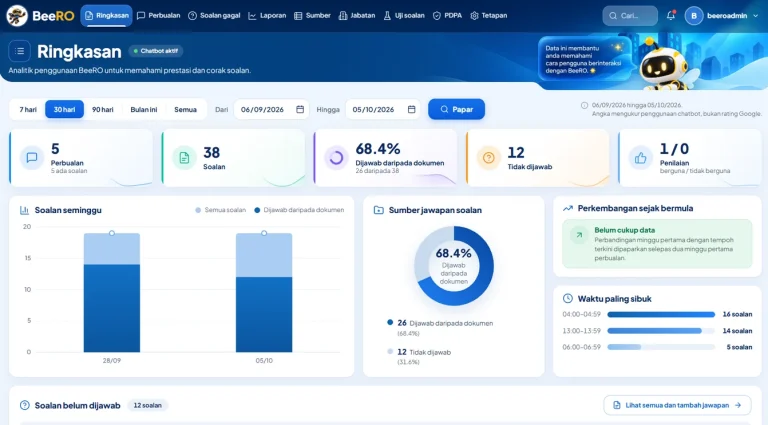
Task: Open the Perbualan navigation tab
Action: (158, 16)
